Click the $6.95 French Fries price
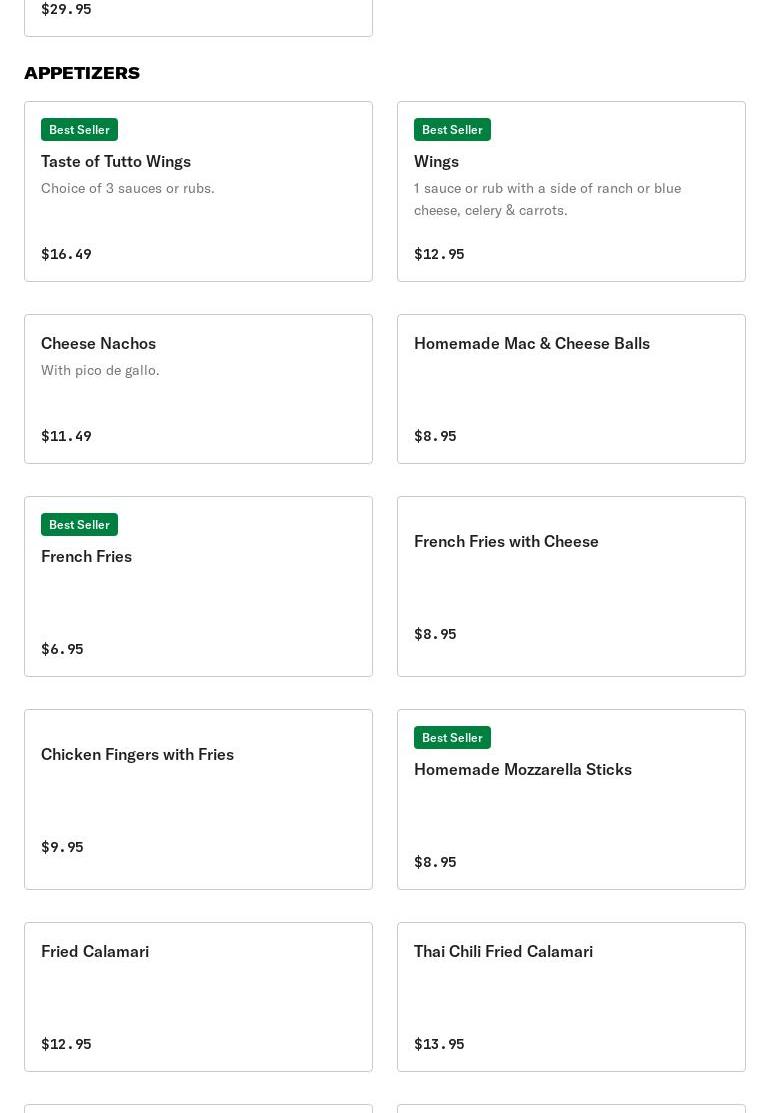 [62, 649]
